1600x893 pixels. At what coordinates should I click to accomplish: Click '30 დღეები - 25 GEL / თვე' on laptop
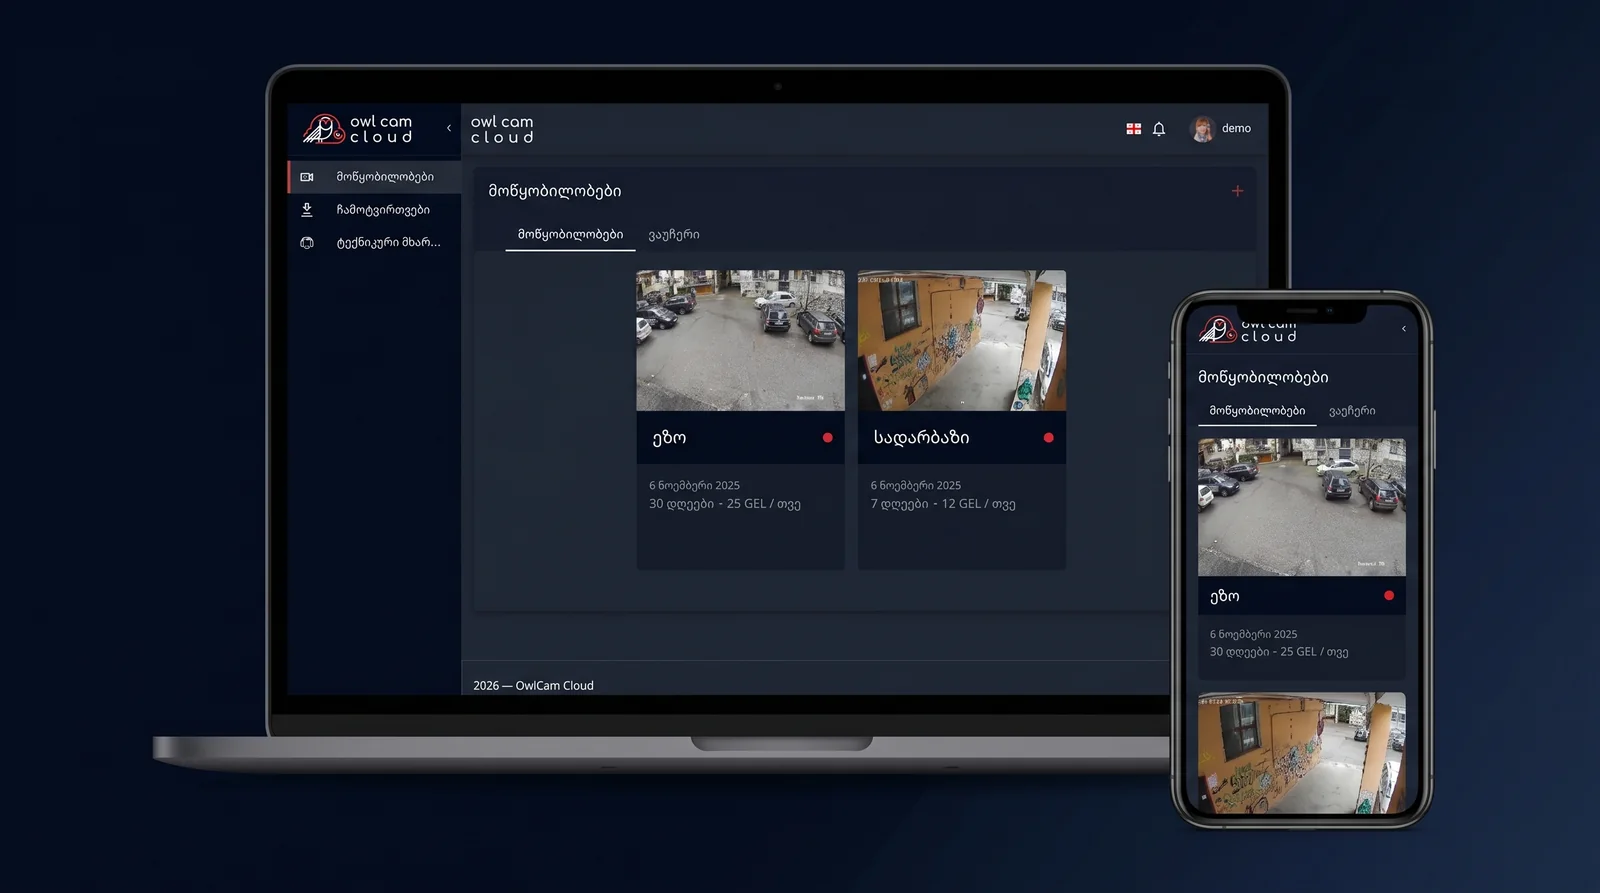[x=725, y=504]
